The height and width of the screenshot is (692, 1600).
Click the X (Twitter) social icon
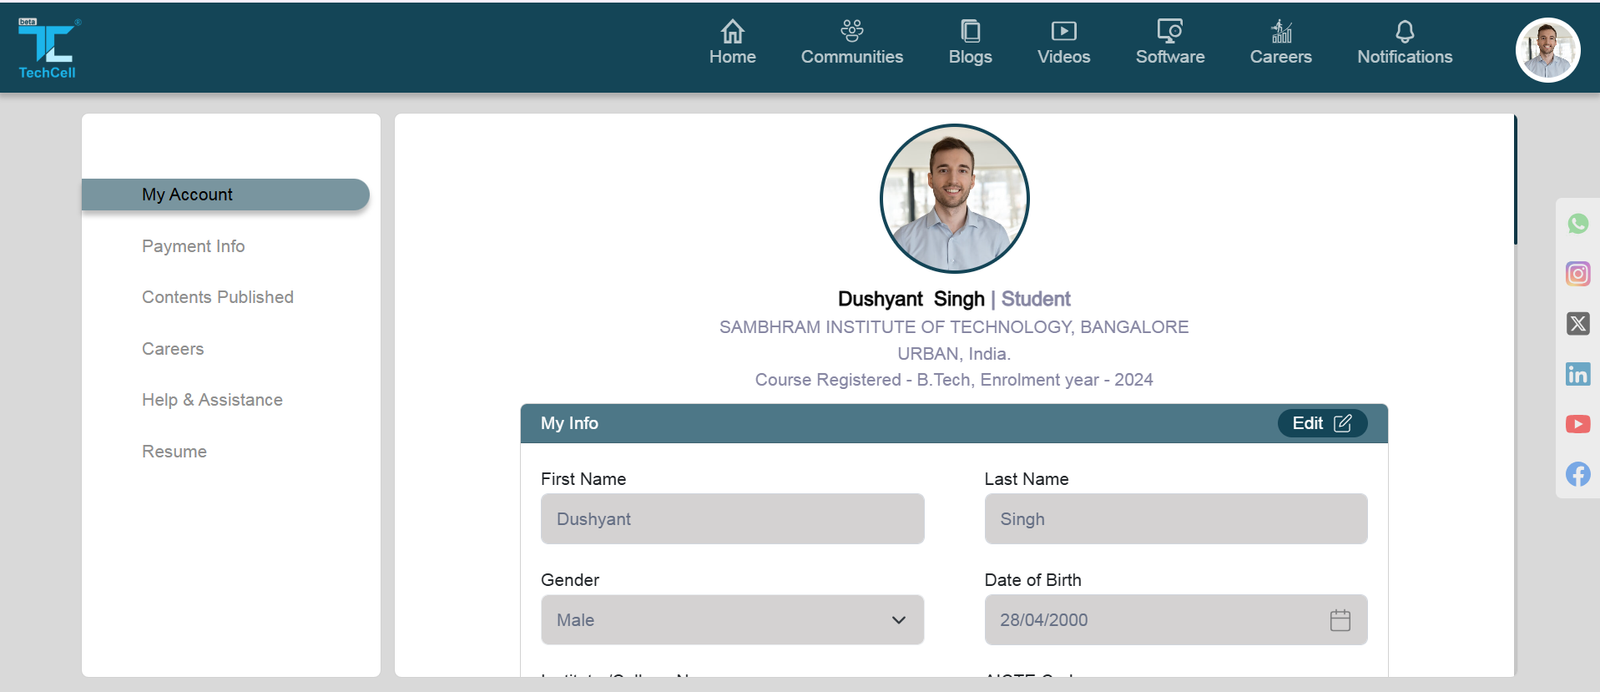(1578, 324)
